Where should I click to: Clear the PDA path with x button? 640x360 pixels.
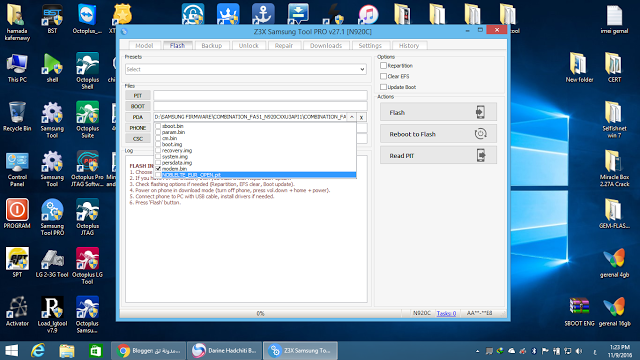point(362,117)
